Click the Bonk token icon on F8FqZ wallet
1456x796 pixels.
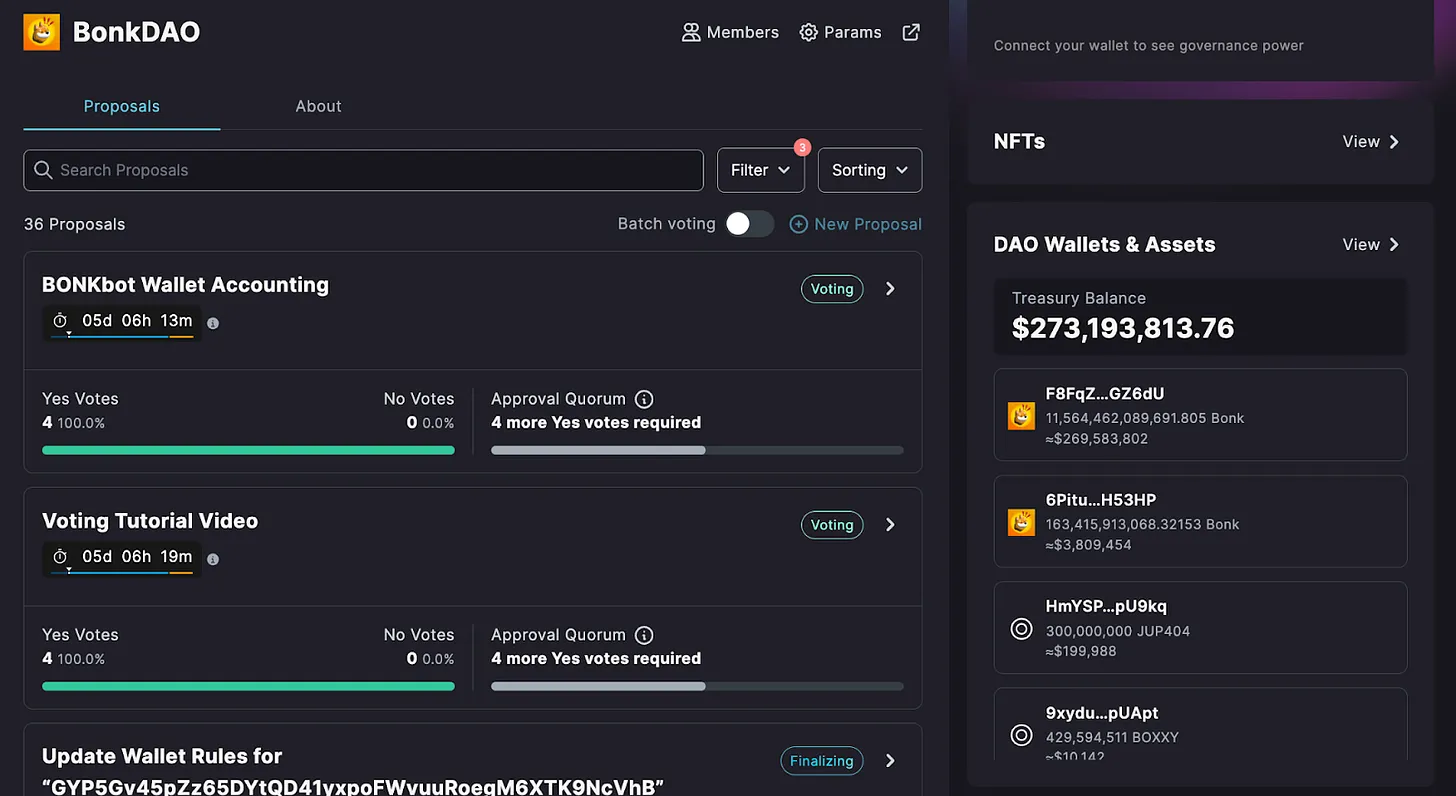1021,415
